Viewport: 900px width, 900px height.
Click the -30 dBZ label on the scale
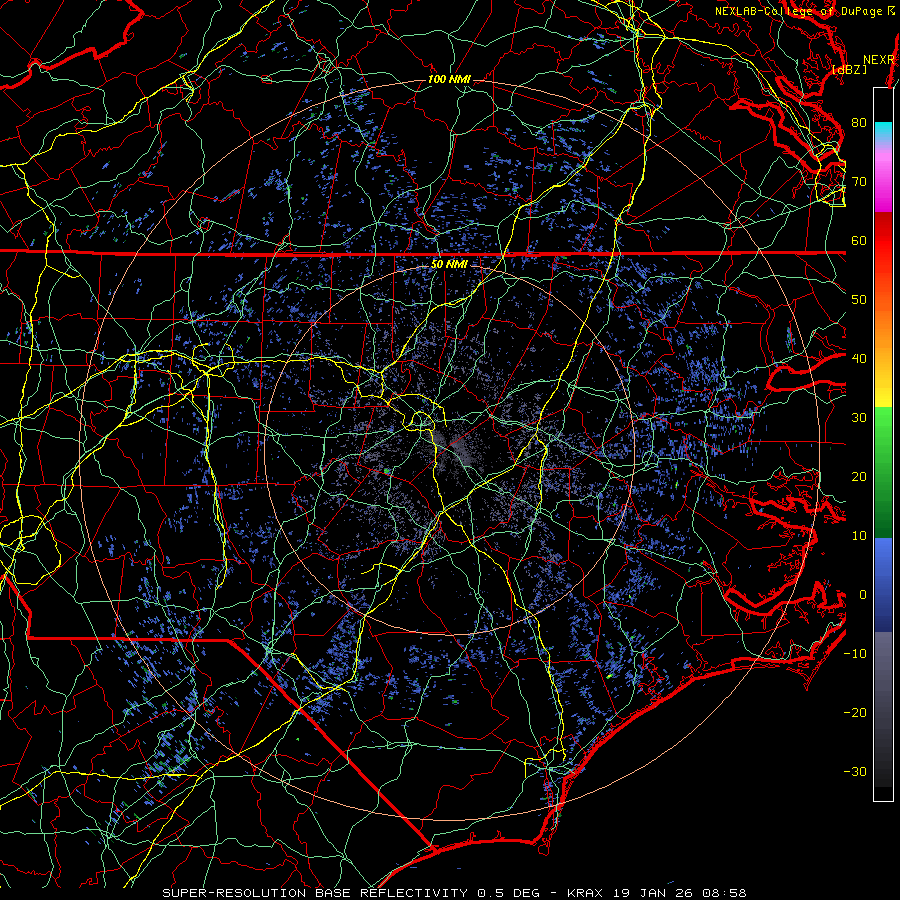point(855,772)
